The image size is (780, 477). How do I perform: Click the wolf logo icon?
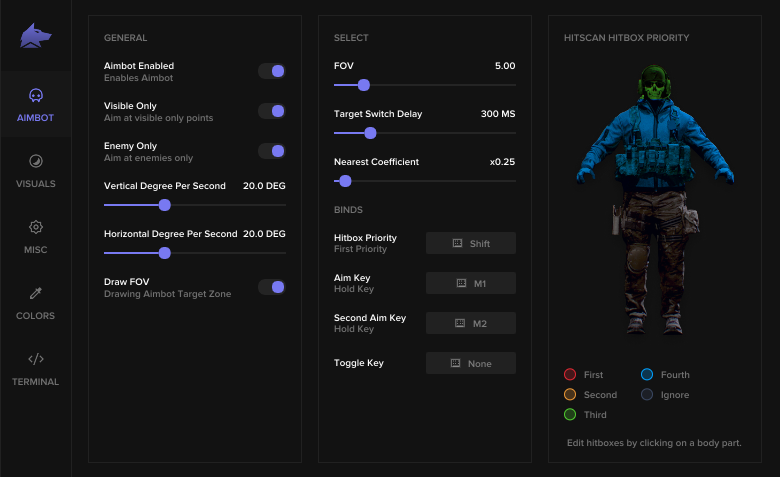(x=36, y=36)
